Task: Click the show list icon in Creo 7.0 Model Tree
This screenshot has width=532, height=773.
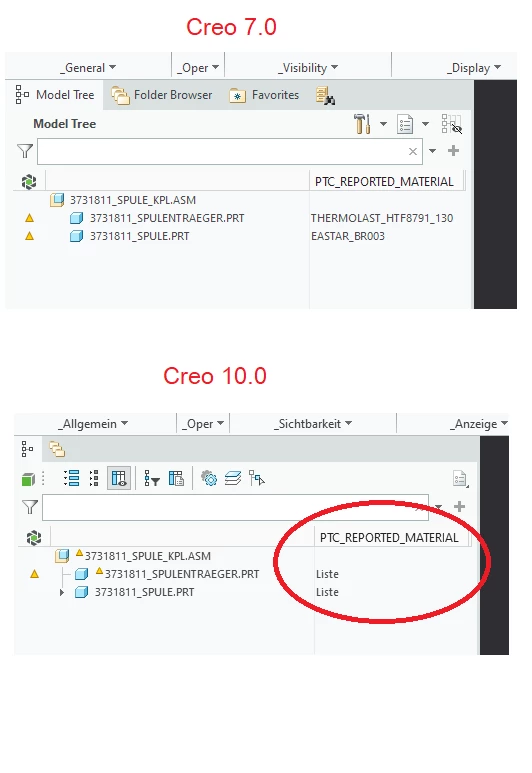Action: tap(405, 124)
